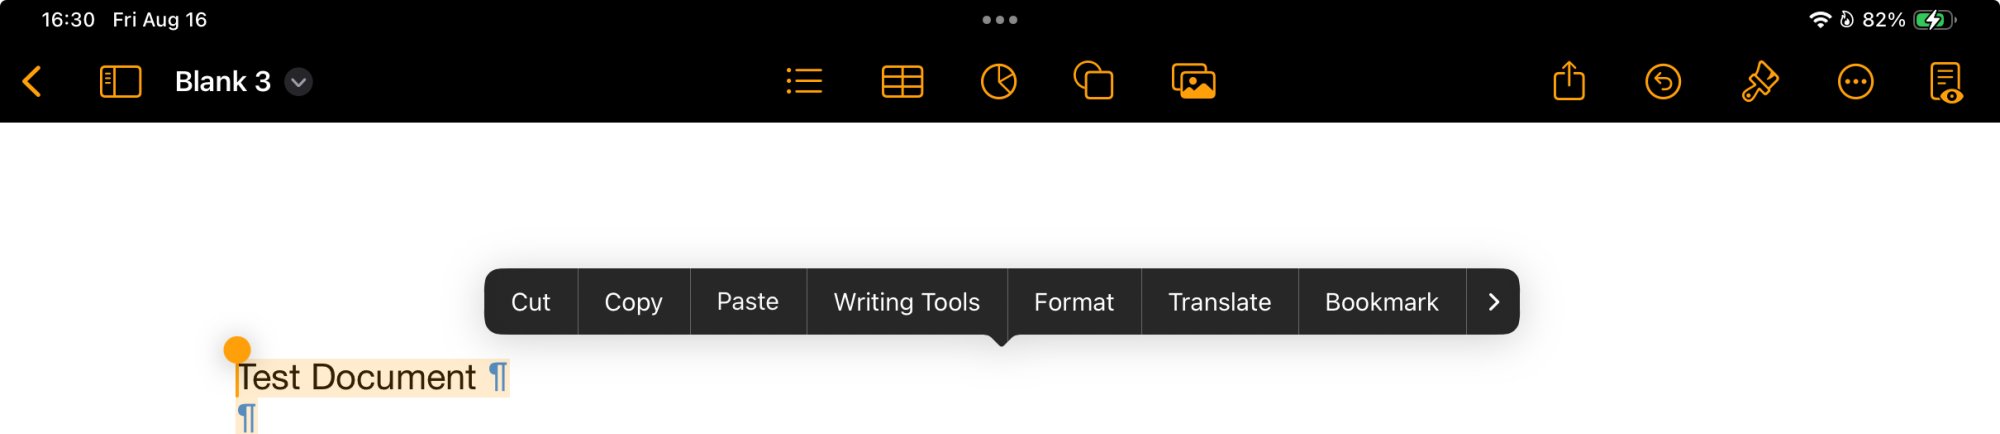
Task: Show more context menu options arrow
Action: click(x=1493, y=302)
